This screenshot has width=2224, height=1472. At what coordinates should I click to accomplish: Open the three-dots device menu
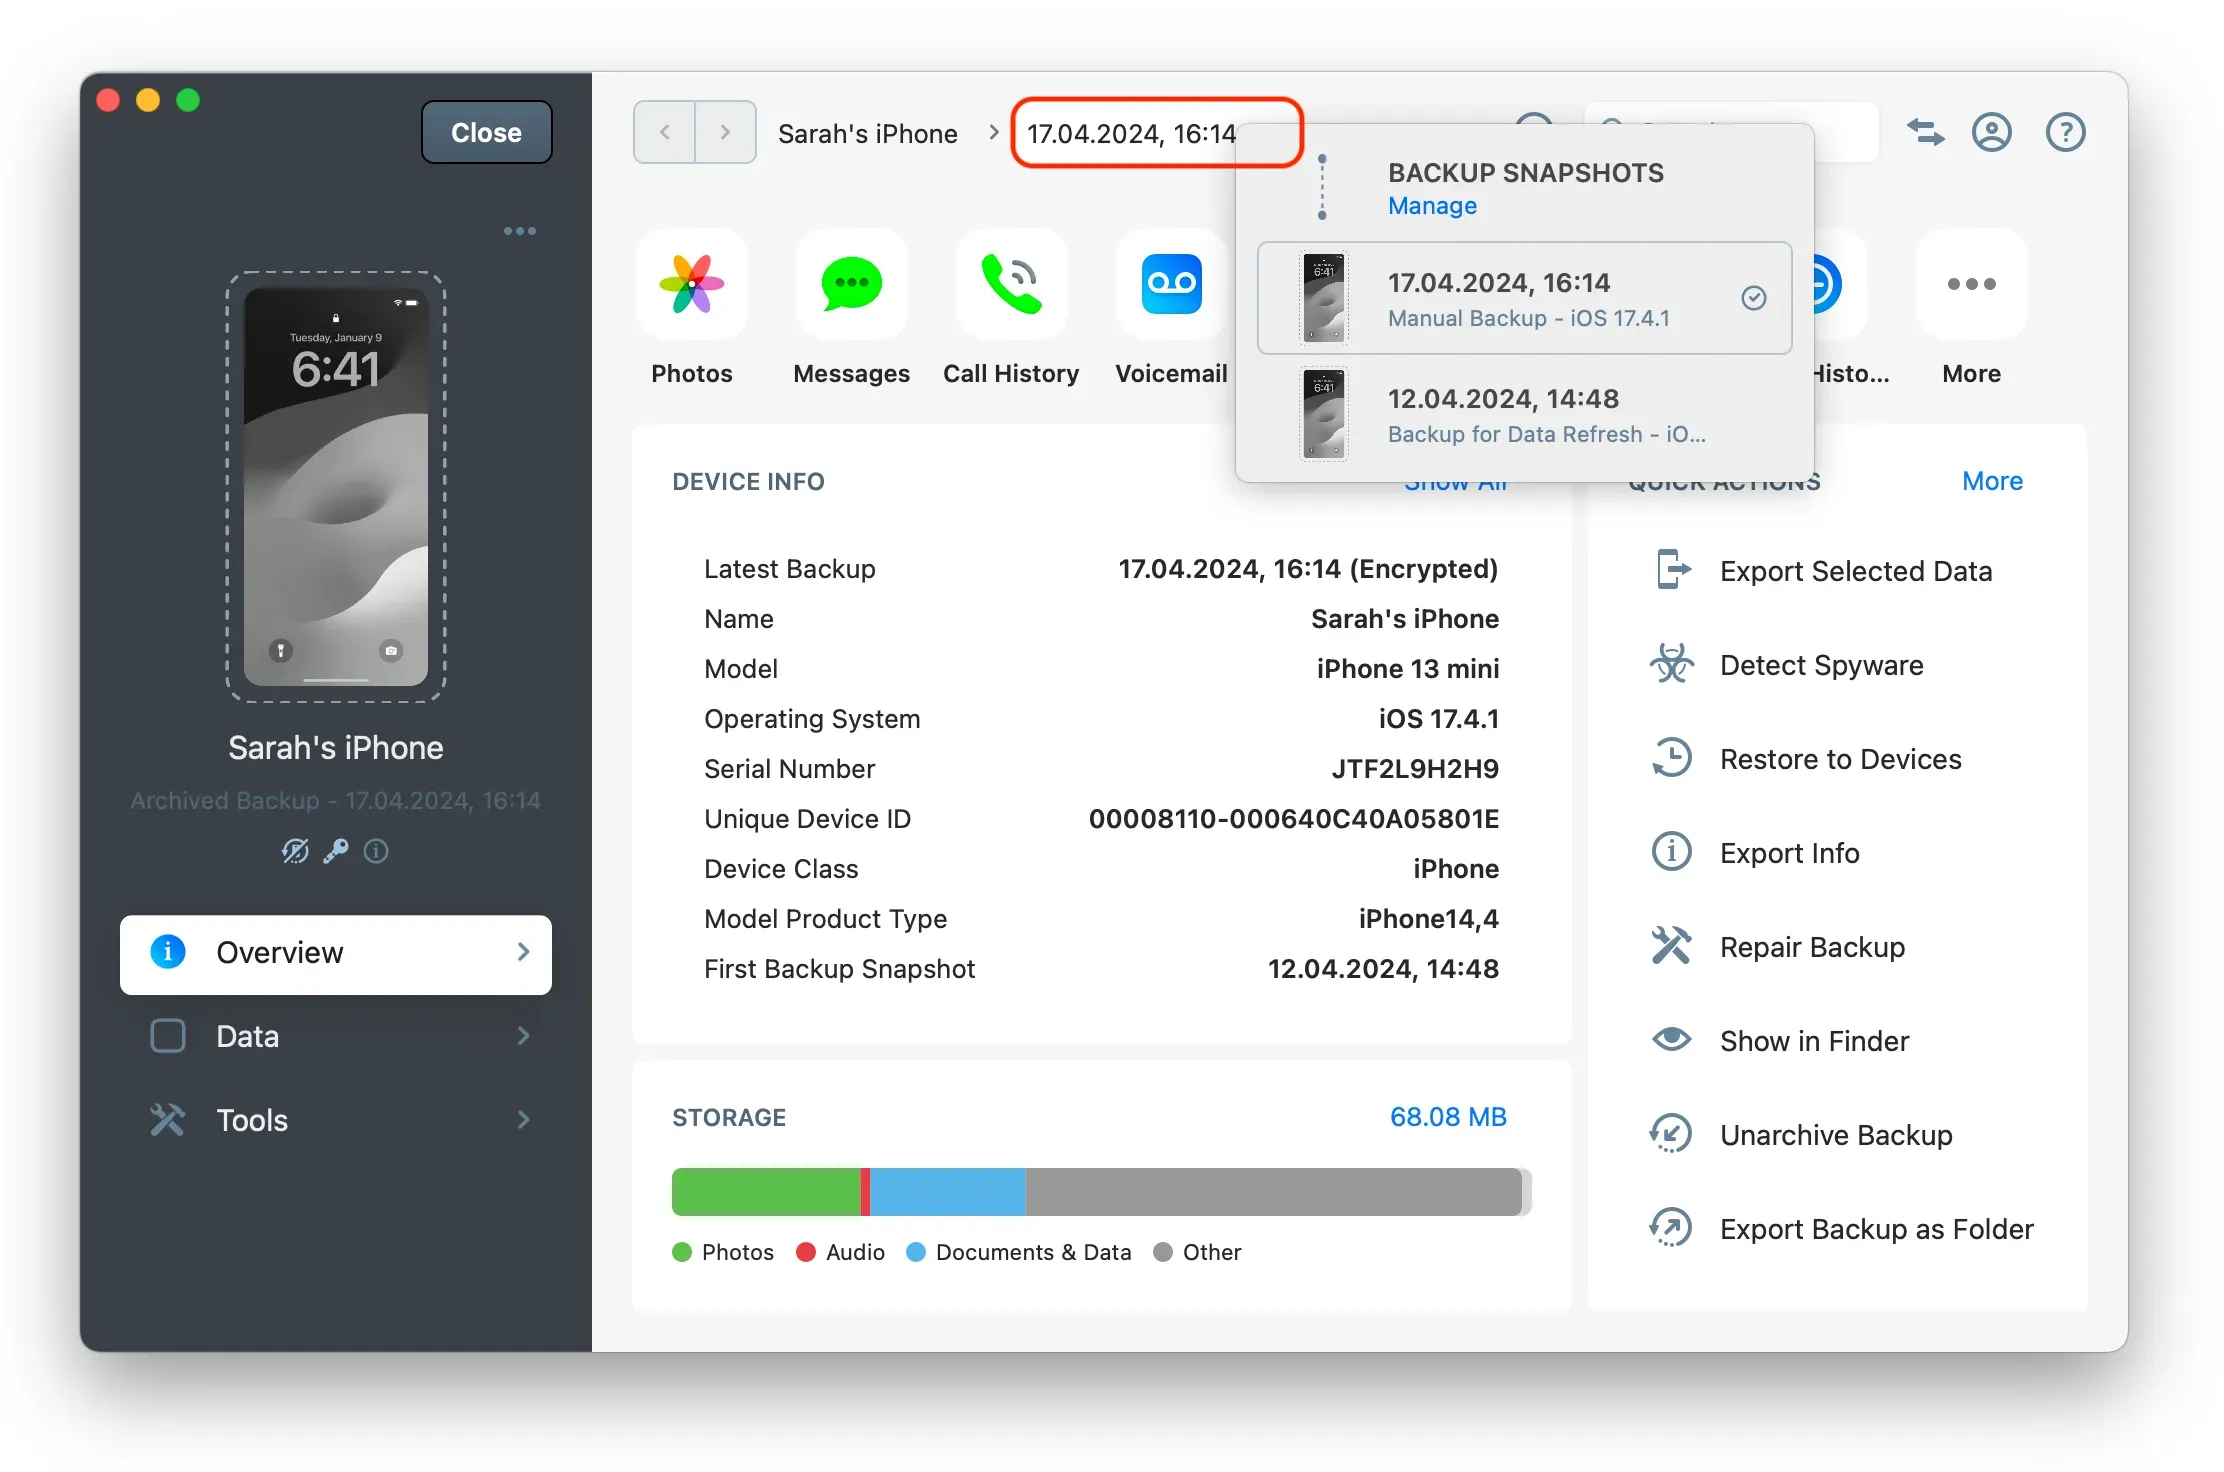click(x=520, y=230)
